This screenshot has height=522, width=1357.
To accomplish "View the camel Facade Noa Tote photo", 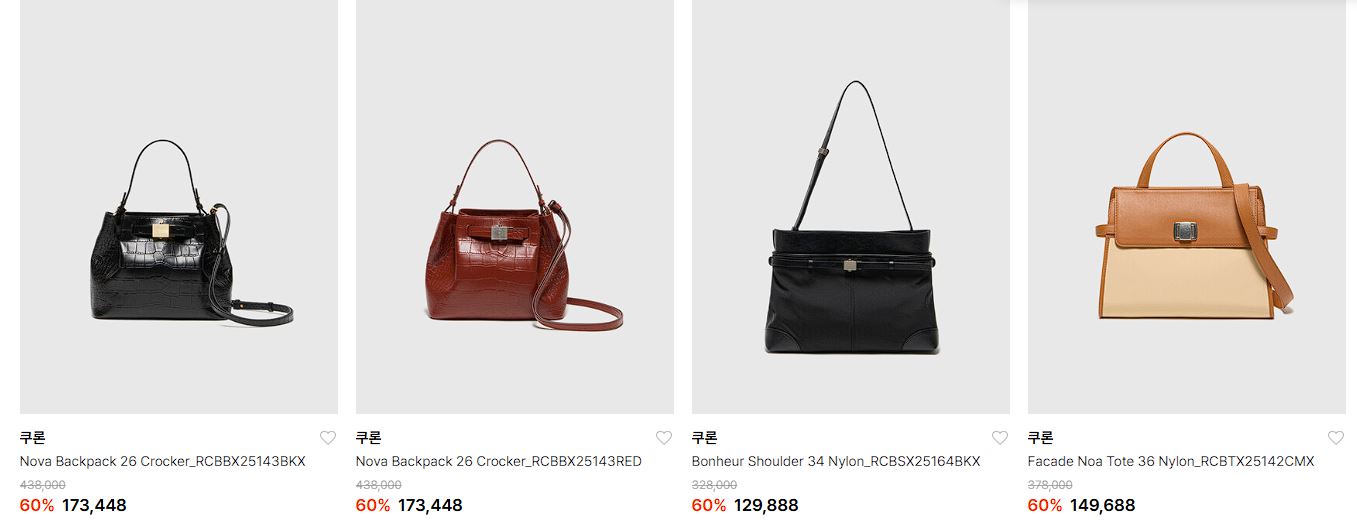I will [x=1187, y=207].
